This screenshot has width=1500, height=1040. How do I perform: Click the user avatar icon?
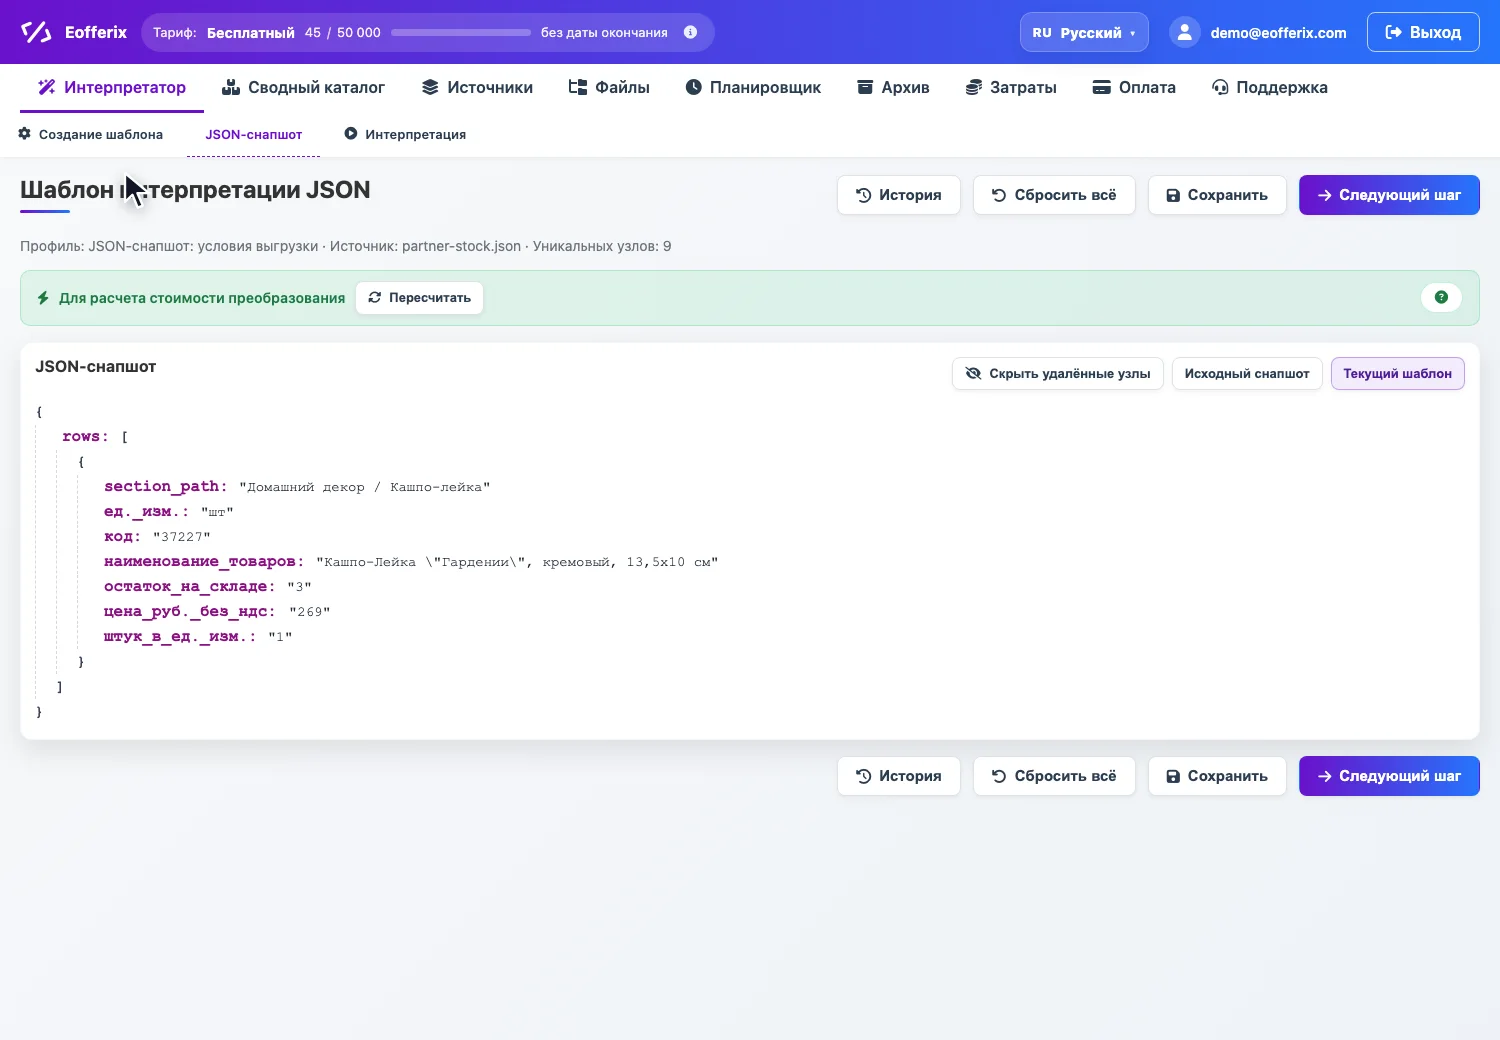tap(1184, 32)
